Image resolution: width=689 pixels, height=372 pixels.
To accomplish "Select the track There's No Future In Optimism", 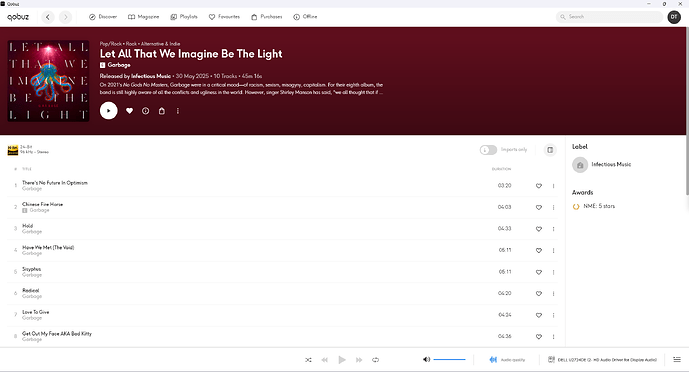I will point(54,183).
